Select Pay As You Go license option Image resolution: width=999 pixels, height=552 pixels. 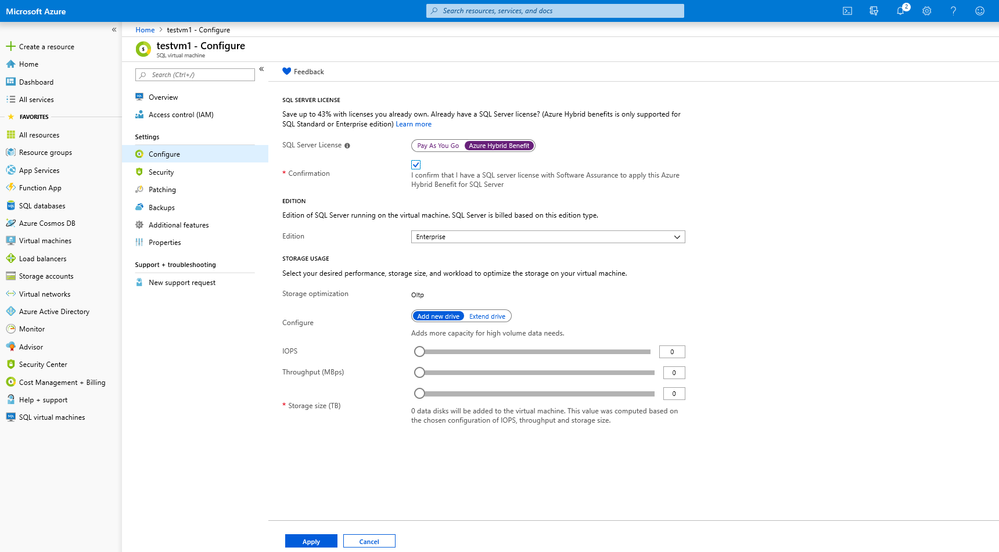[438, 145]
